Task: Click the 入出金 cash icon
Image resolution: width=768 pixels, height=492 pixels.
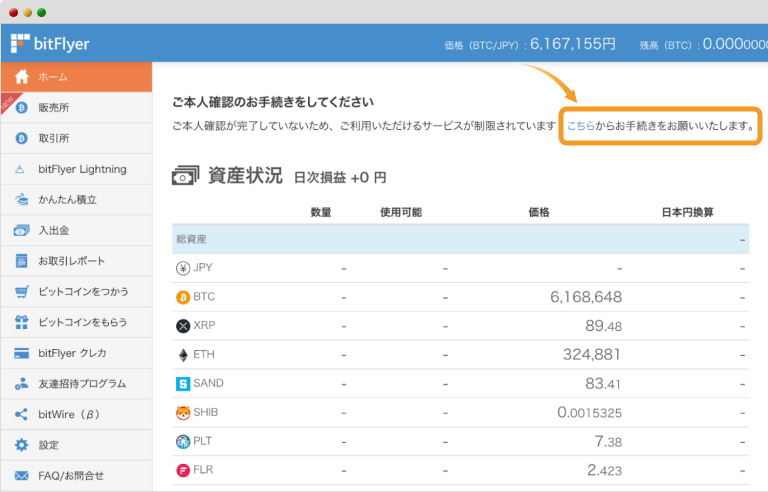Action: (22, 230)
